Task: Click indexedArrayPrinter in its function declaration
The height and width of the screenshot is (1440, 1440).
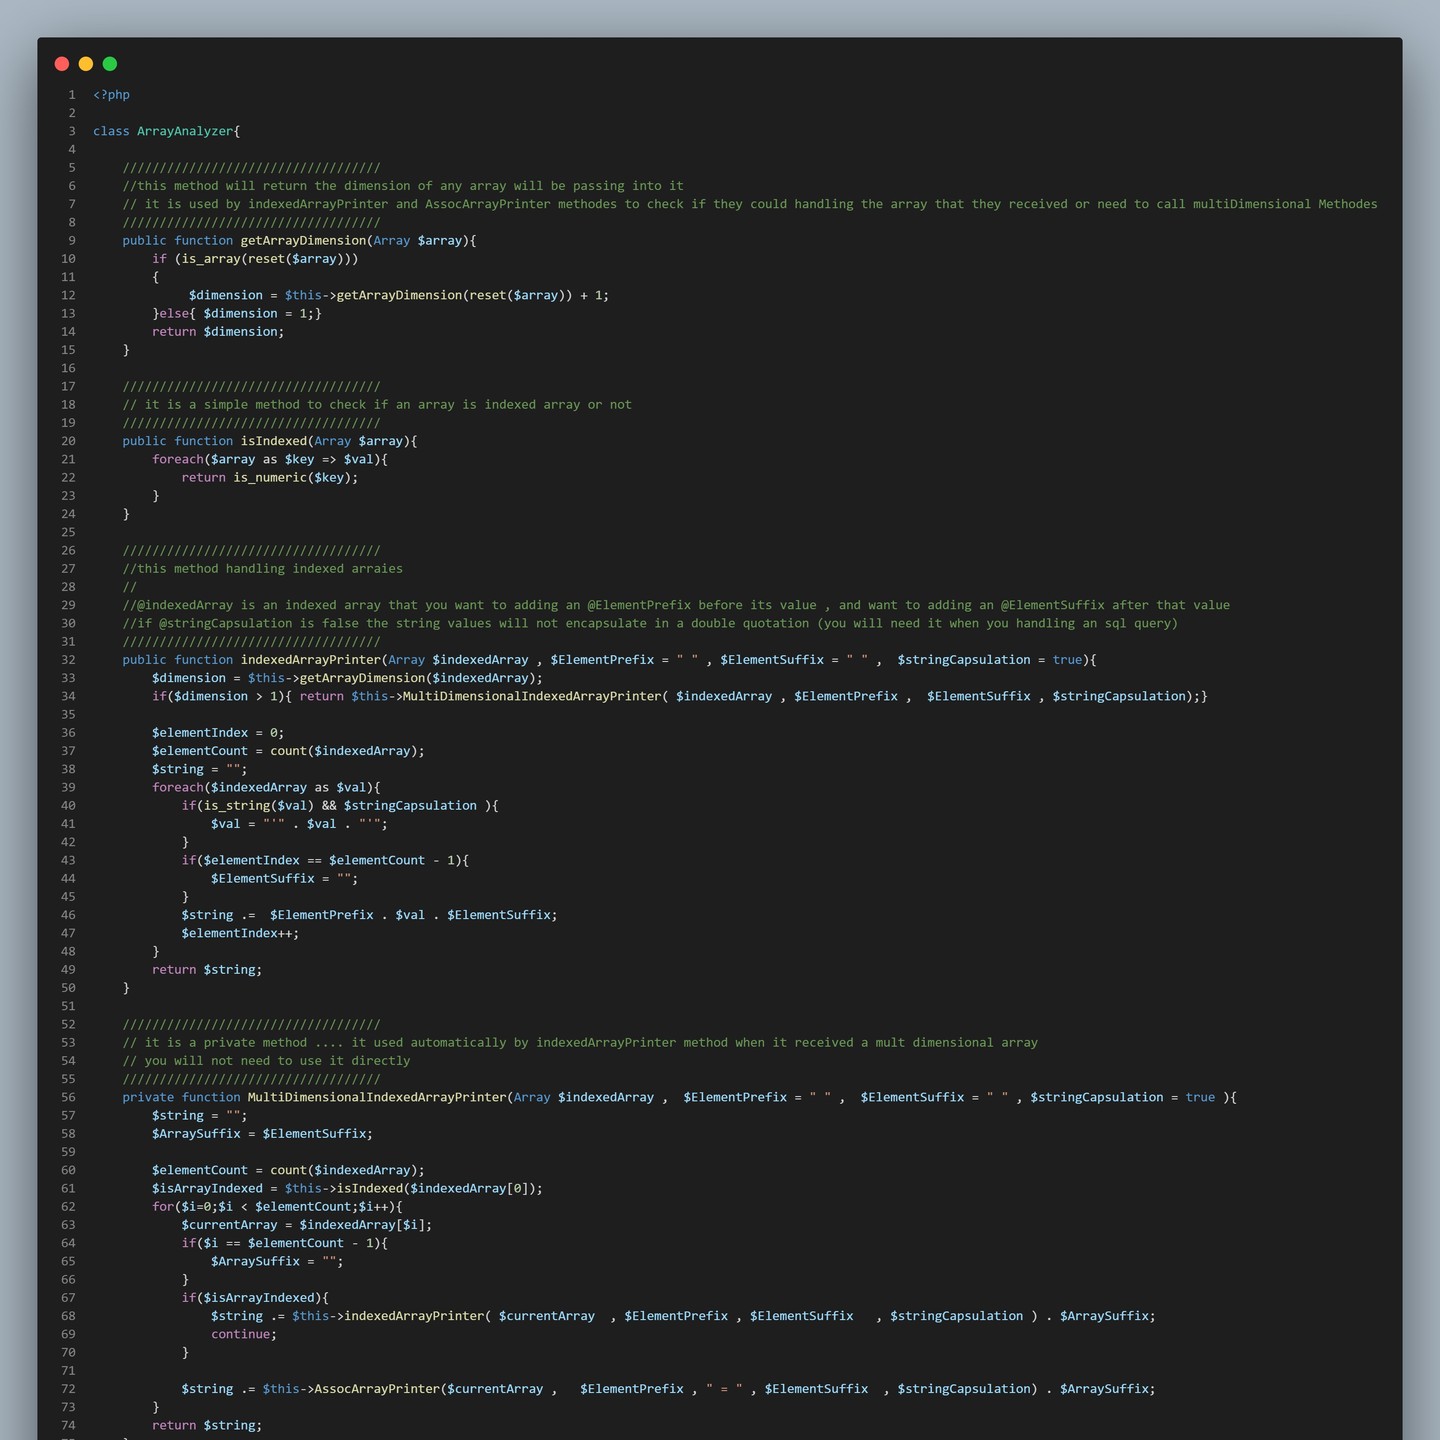Action: click(x=311, y=660)
